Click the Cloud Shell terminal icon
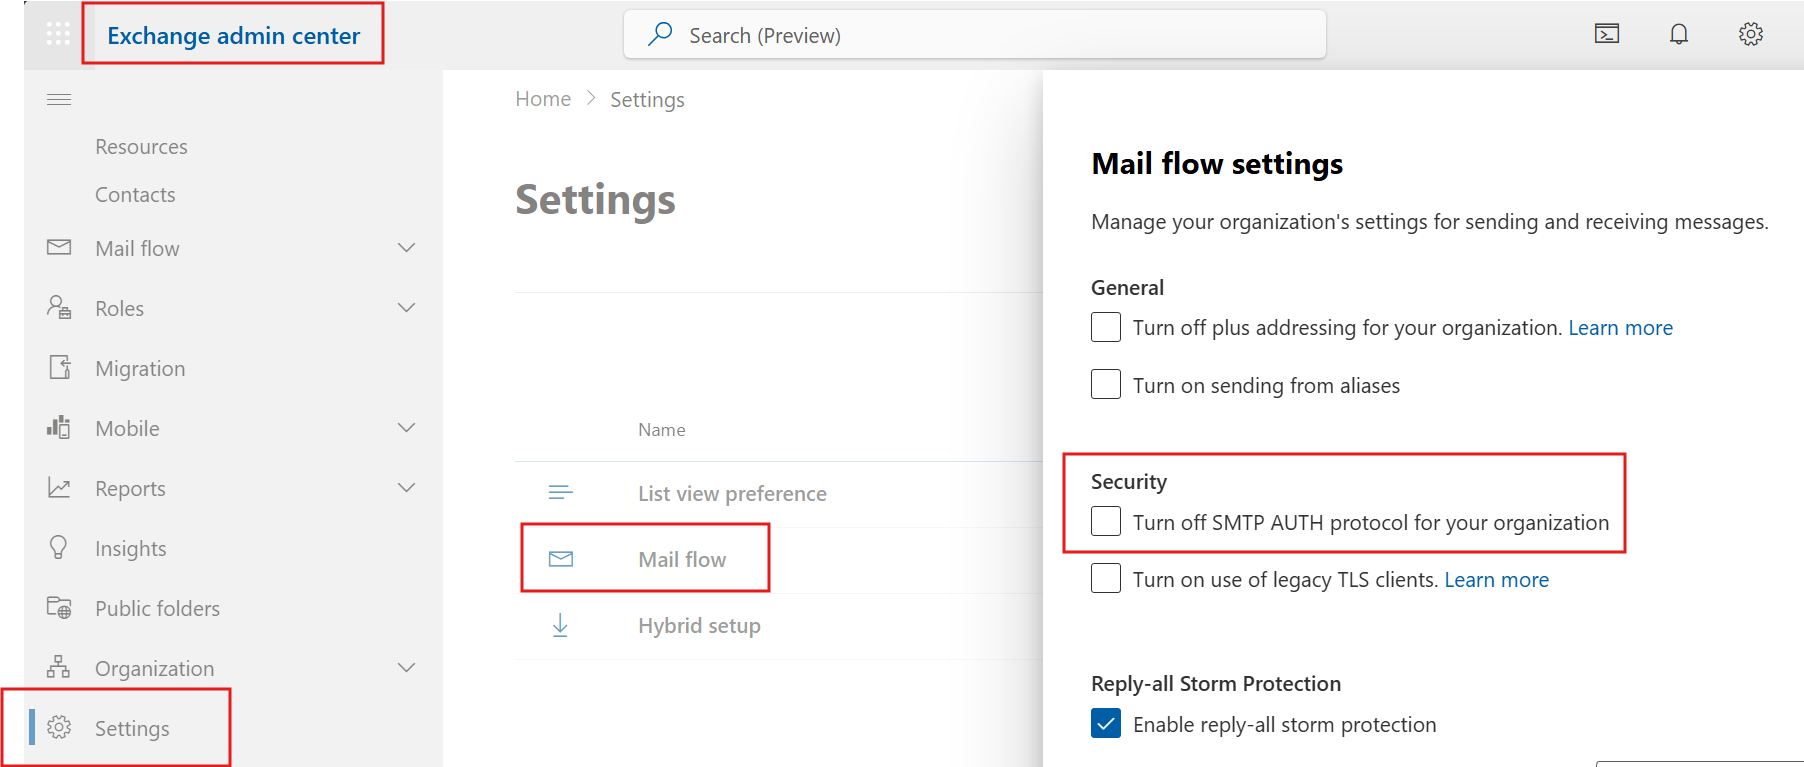 point(1607,34)
